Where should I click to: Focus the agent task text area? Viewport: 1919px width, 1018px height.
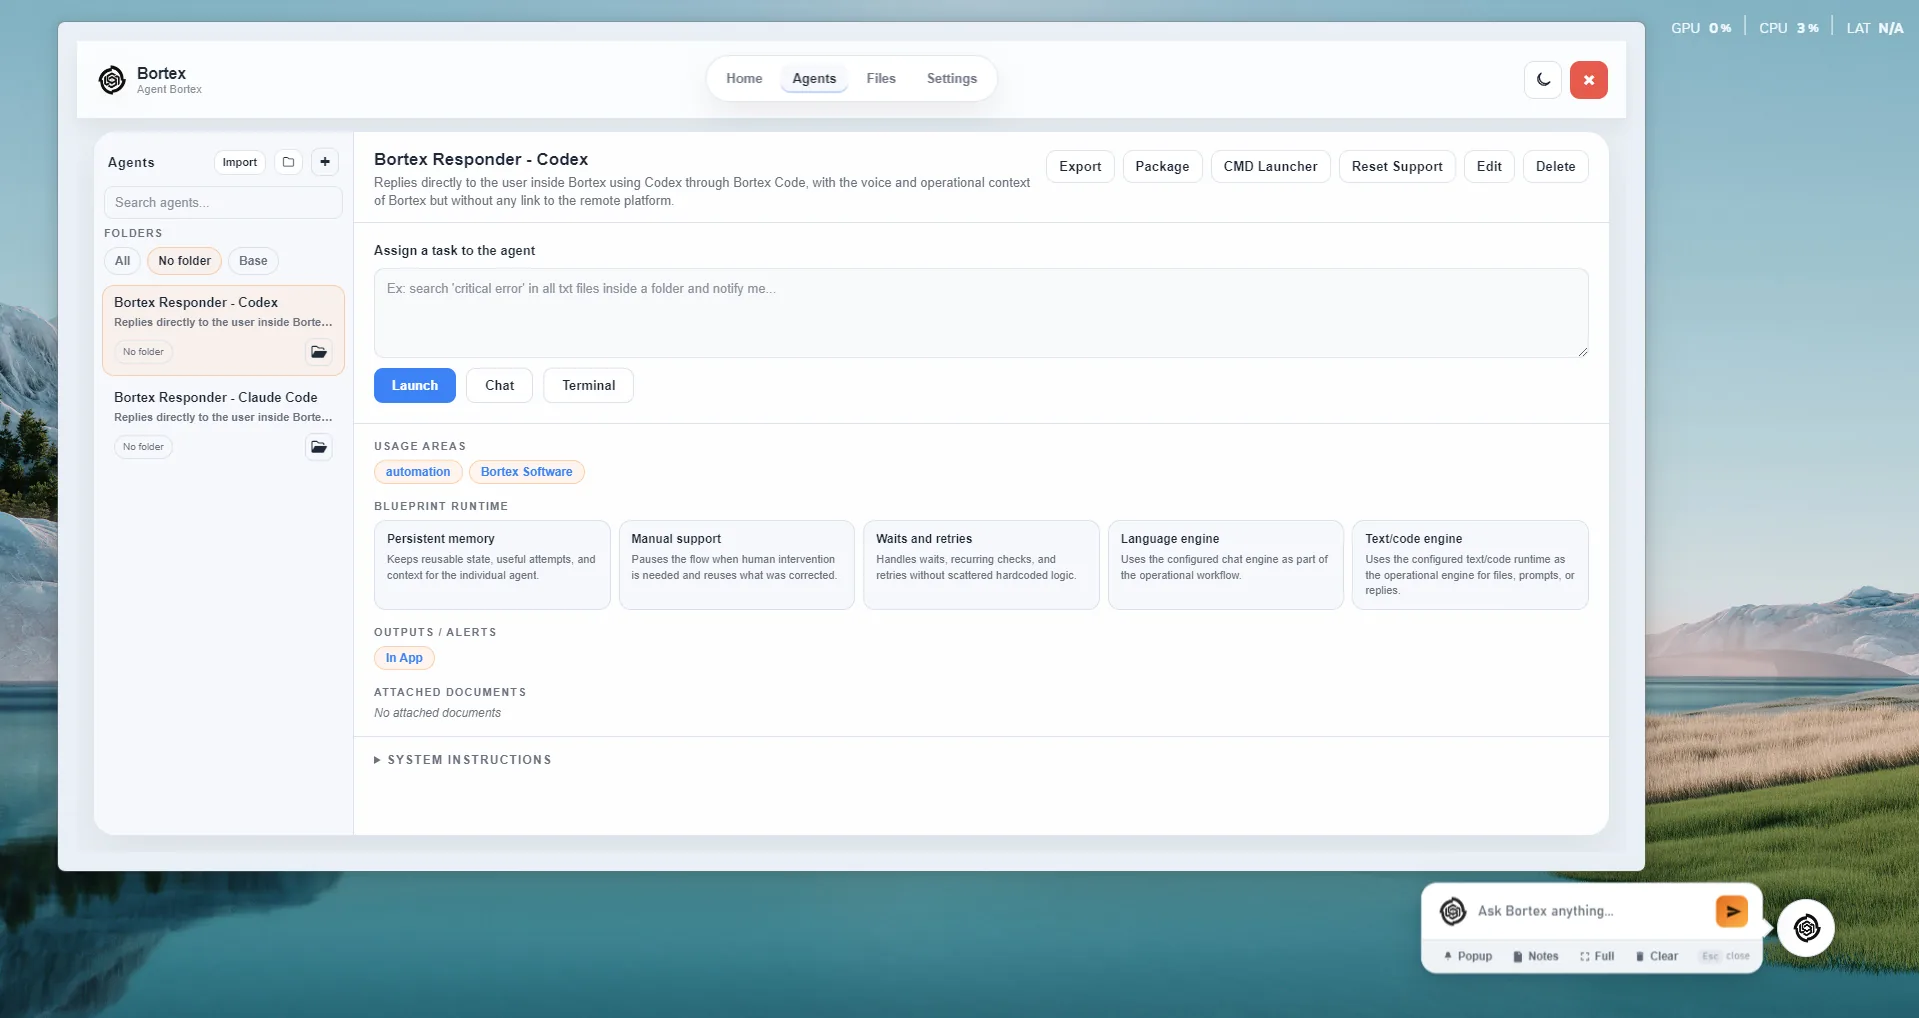point(981,313)
